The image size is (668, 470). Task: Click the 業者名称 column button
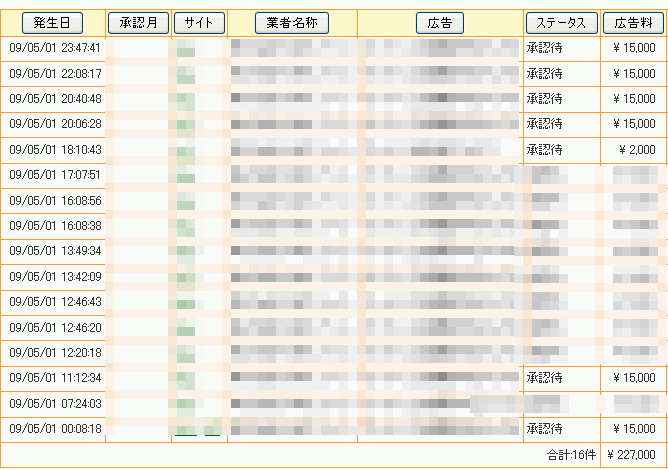292,23
